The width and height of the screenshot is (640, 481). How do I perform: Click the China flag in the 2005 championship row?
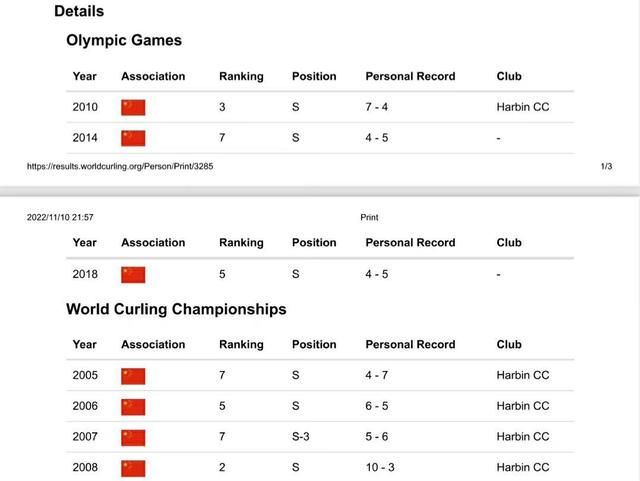[x=133, y=376]
